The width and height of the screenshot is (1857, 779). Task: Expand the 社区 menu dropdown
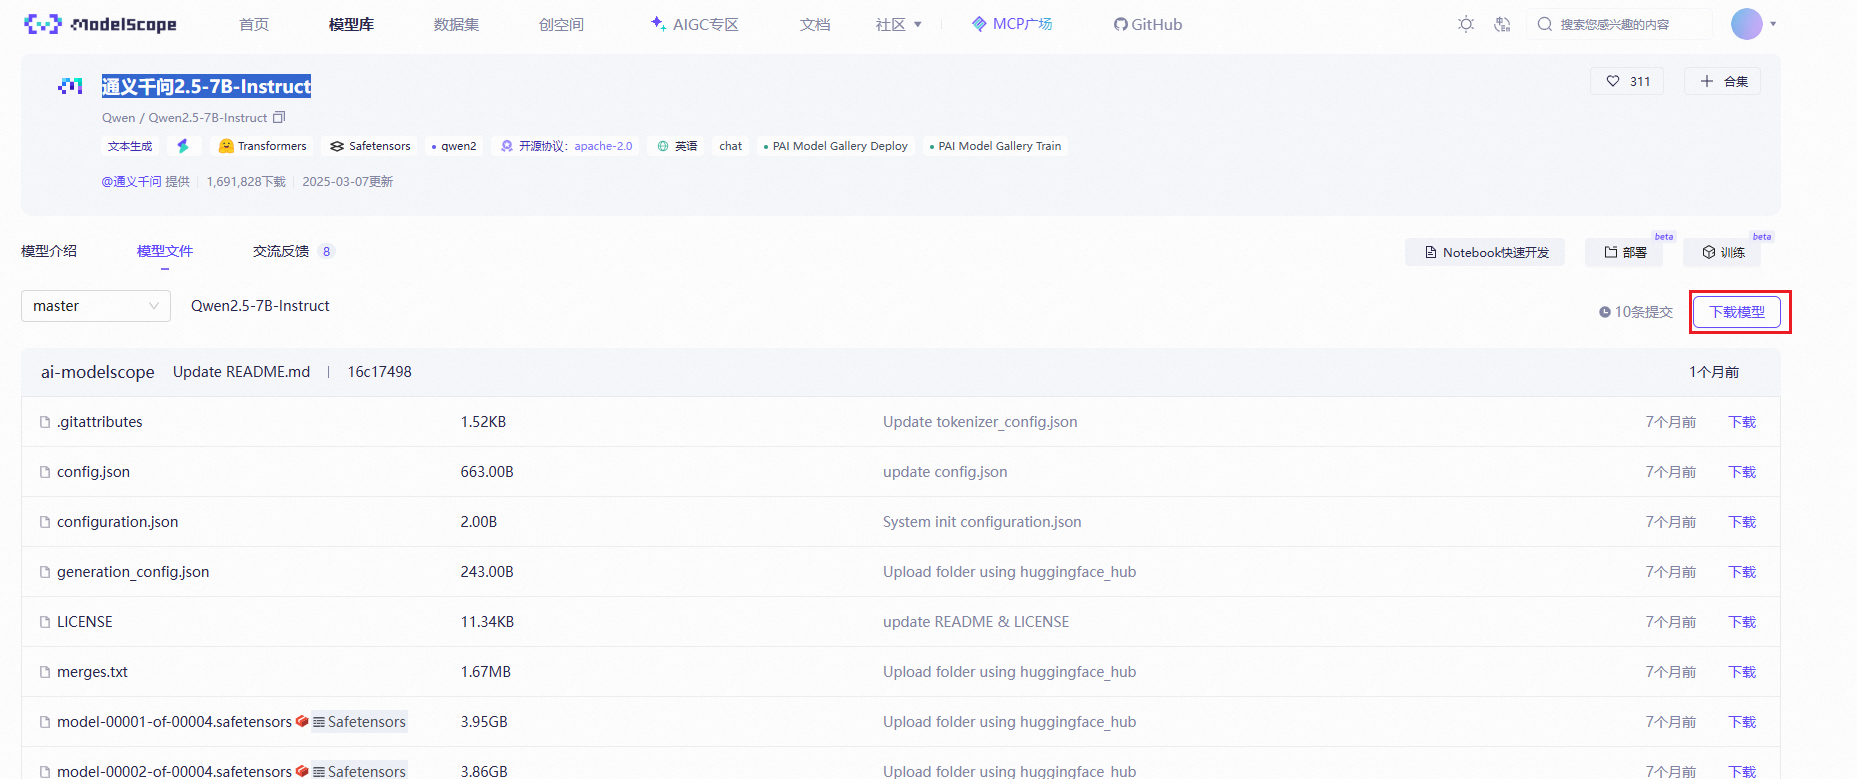pyautogui.click(x=898, y=24)
